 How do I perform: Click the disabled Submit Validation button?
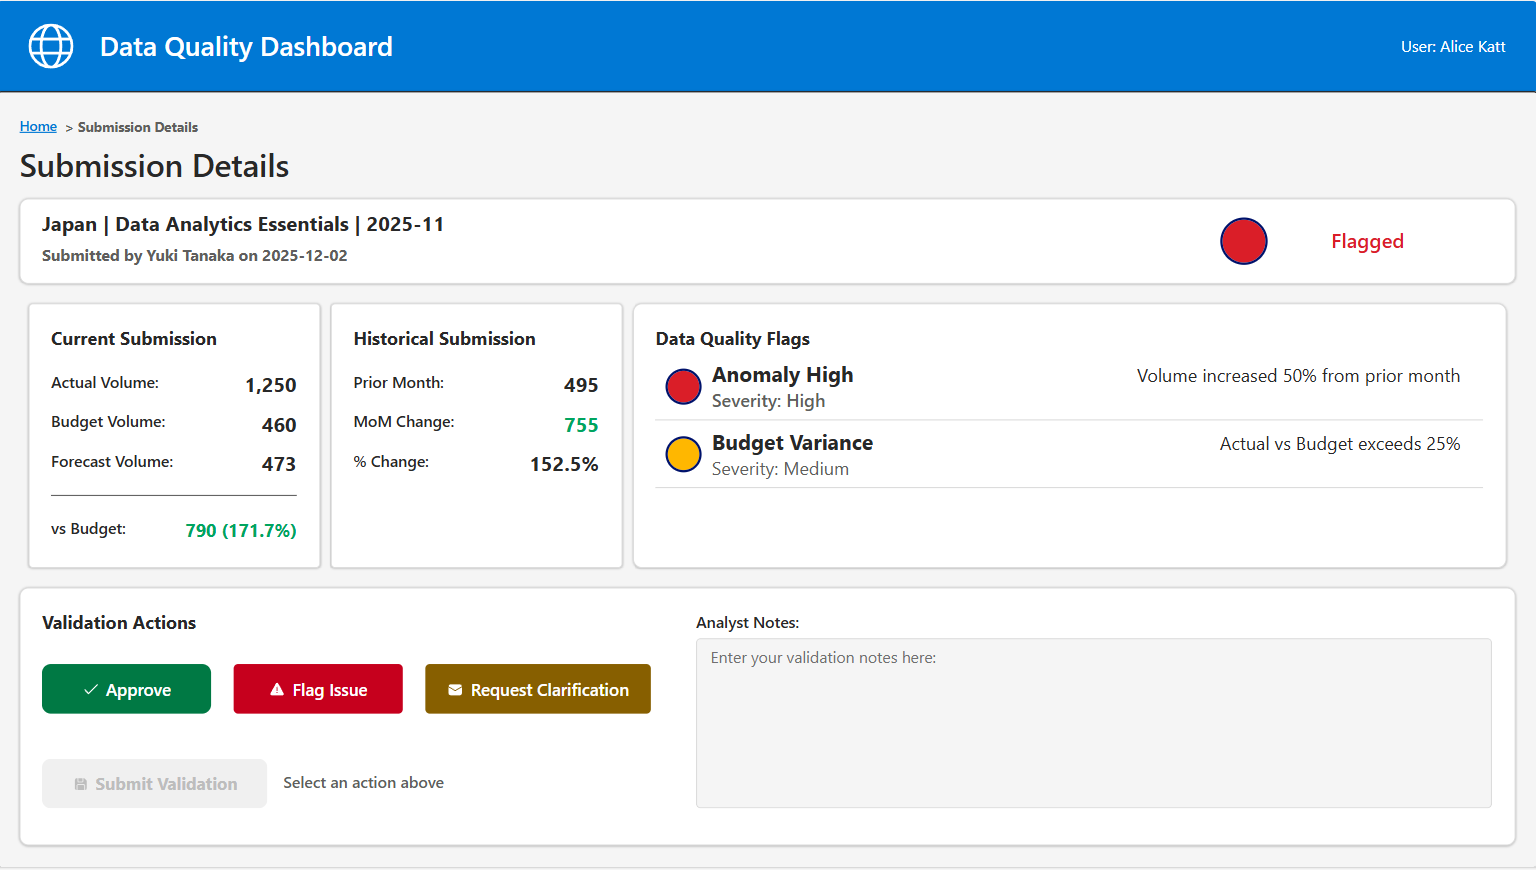(x=154, y=783)
